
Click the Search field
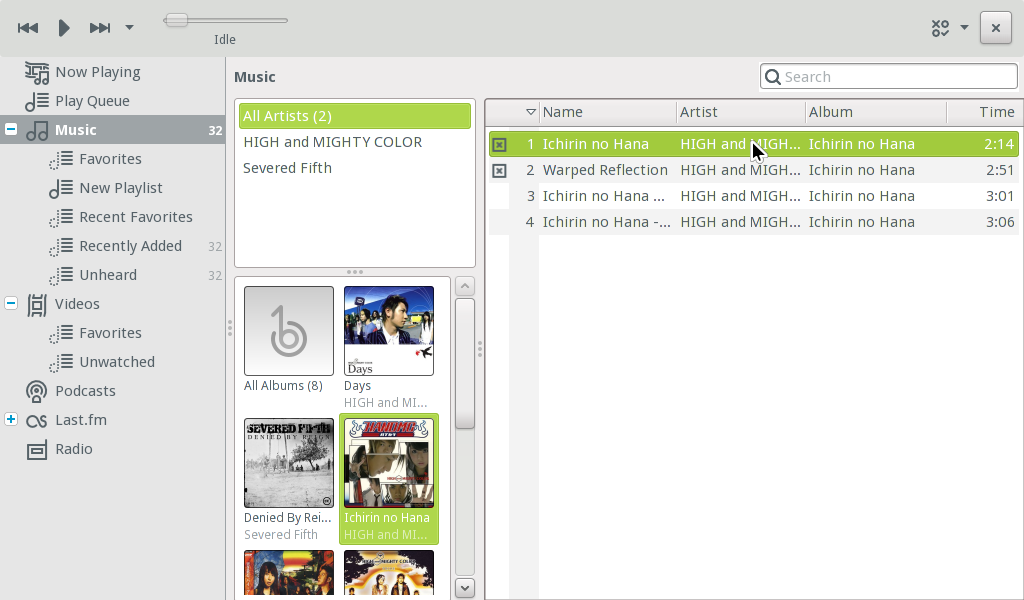tap(888, 76)
